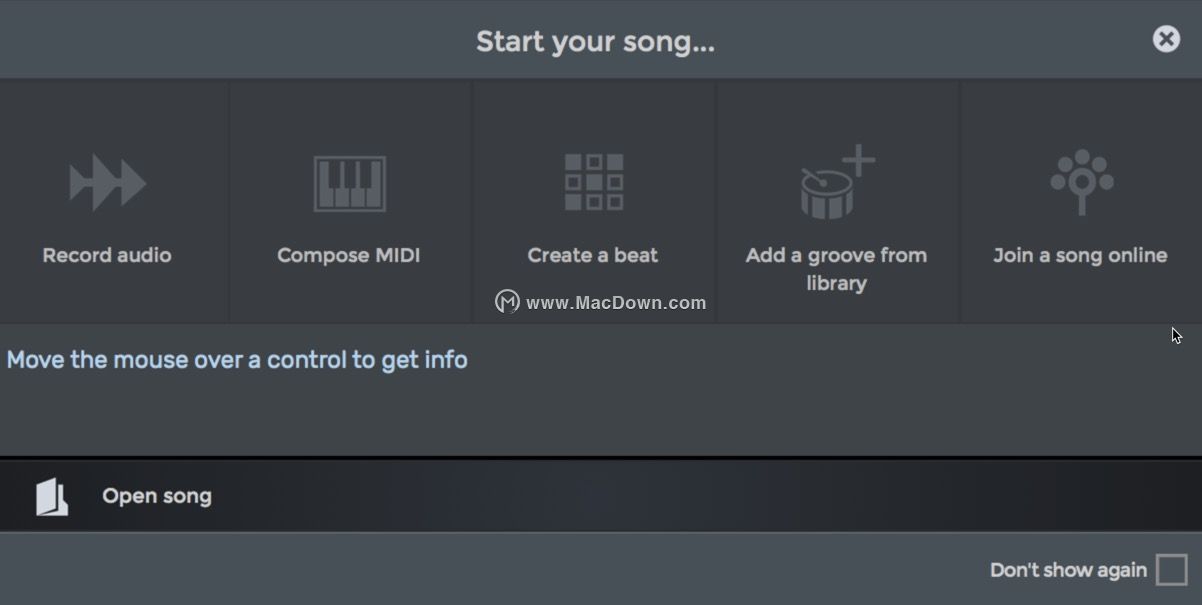Select the Join a song online tree icon

[1081, 182]
